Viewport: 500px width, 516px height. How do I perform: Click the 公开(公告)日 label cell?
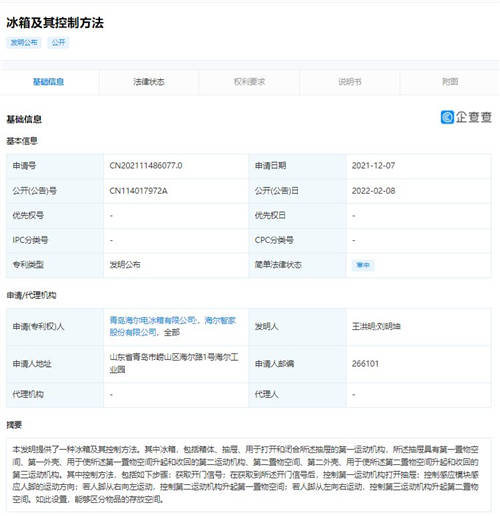click(297, 191)
